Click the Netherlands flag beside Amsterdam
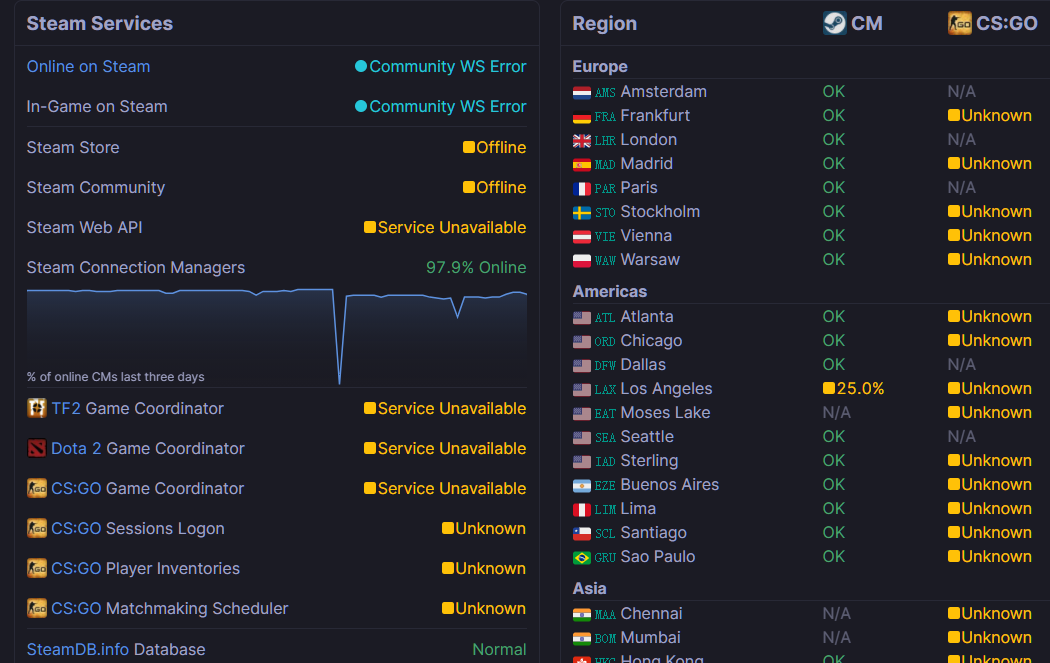The image size is (1050, 663). [x=582, y=92]
